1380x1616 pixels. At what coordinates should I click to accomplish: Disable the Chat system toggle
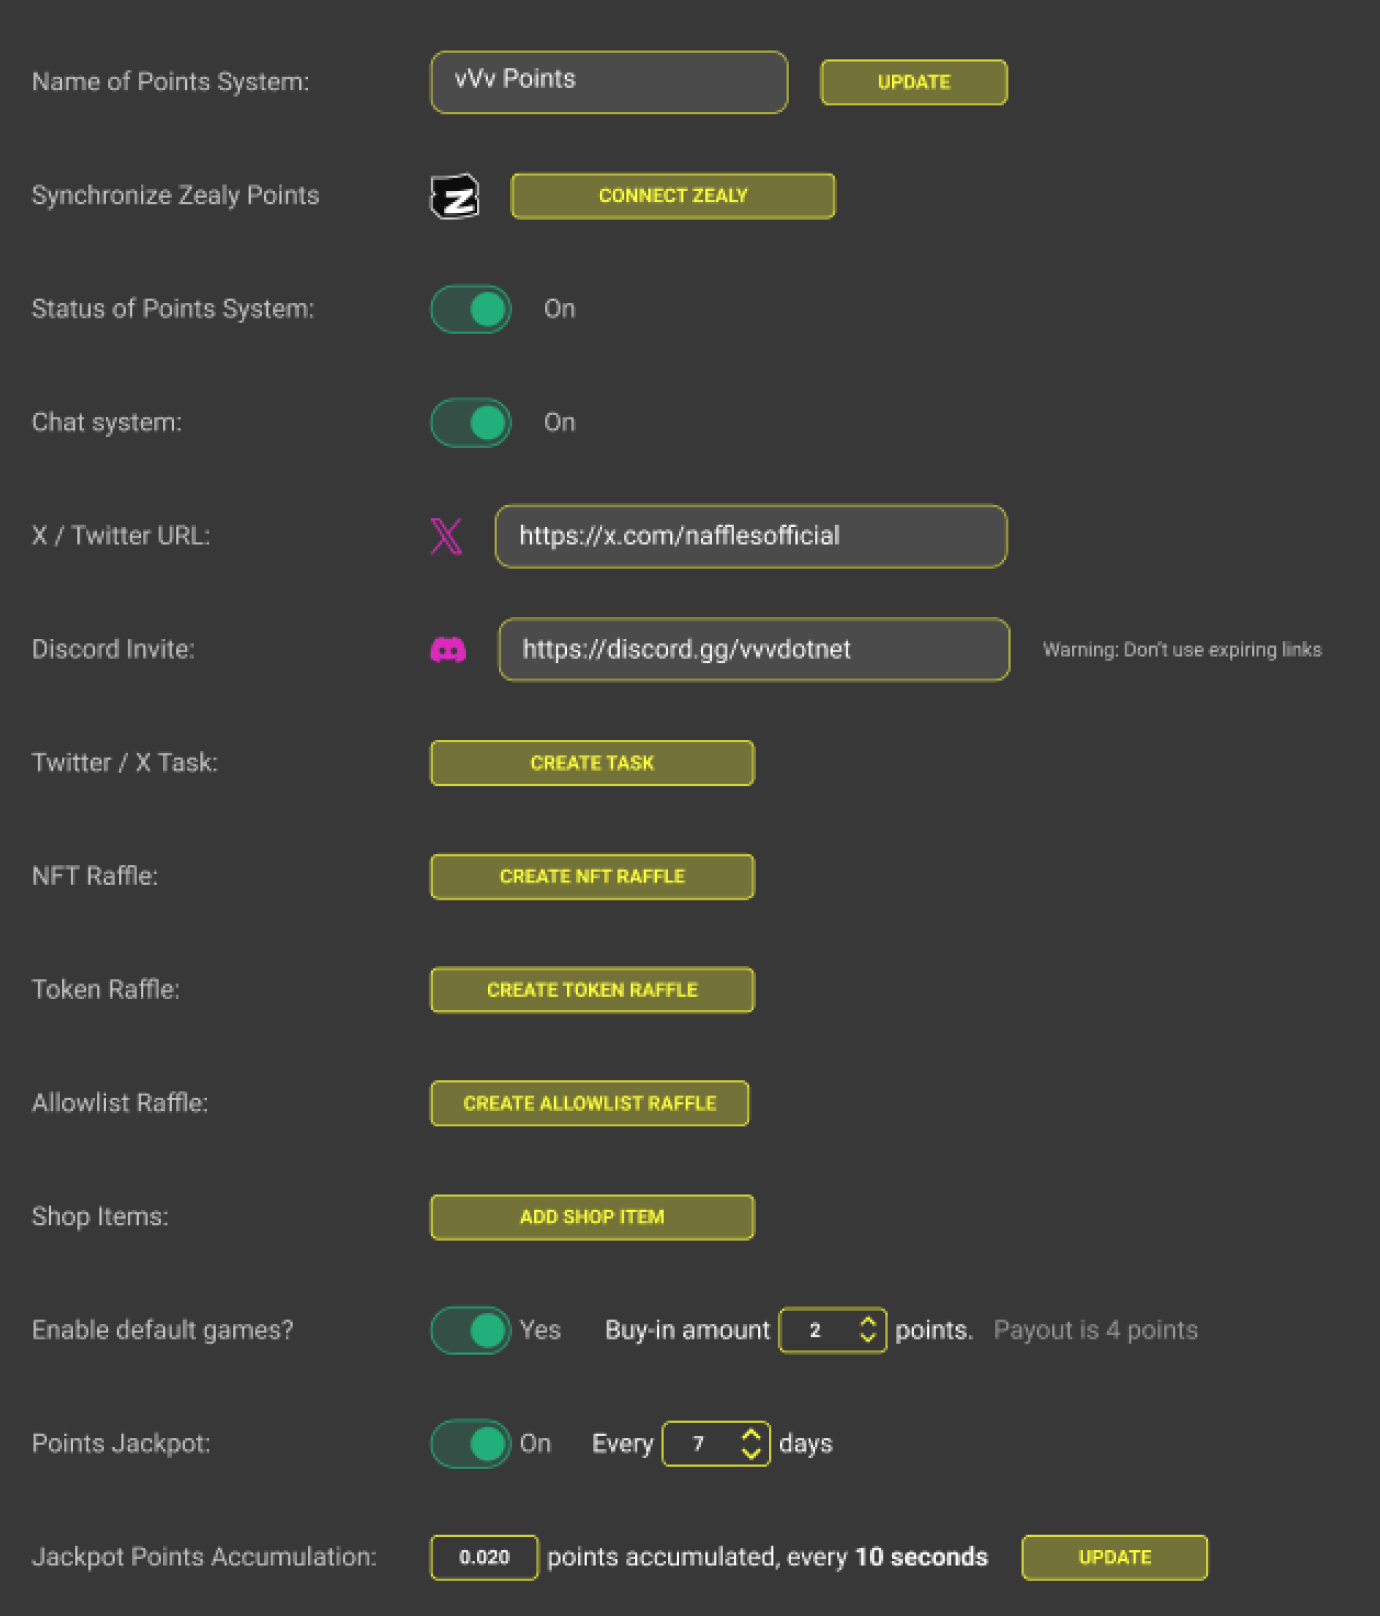[x=471, y=423]
